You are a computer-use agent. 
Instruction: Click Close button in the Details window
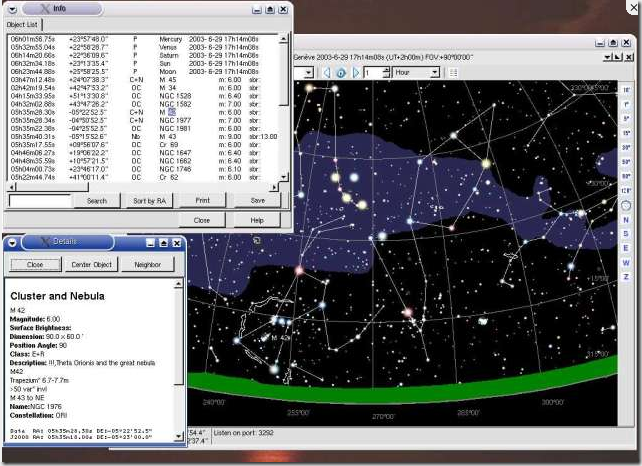pos(35,265)
